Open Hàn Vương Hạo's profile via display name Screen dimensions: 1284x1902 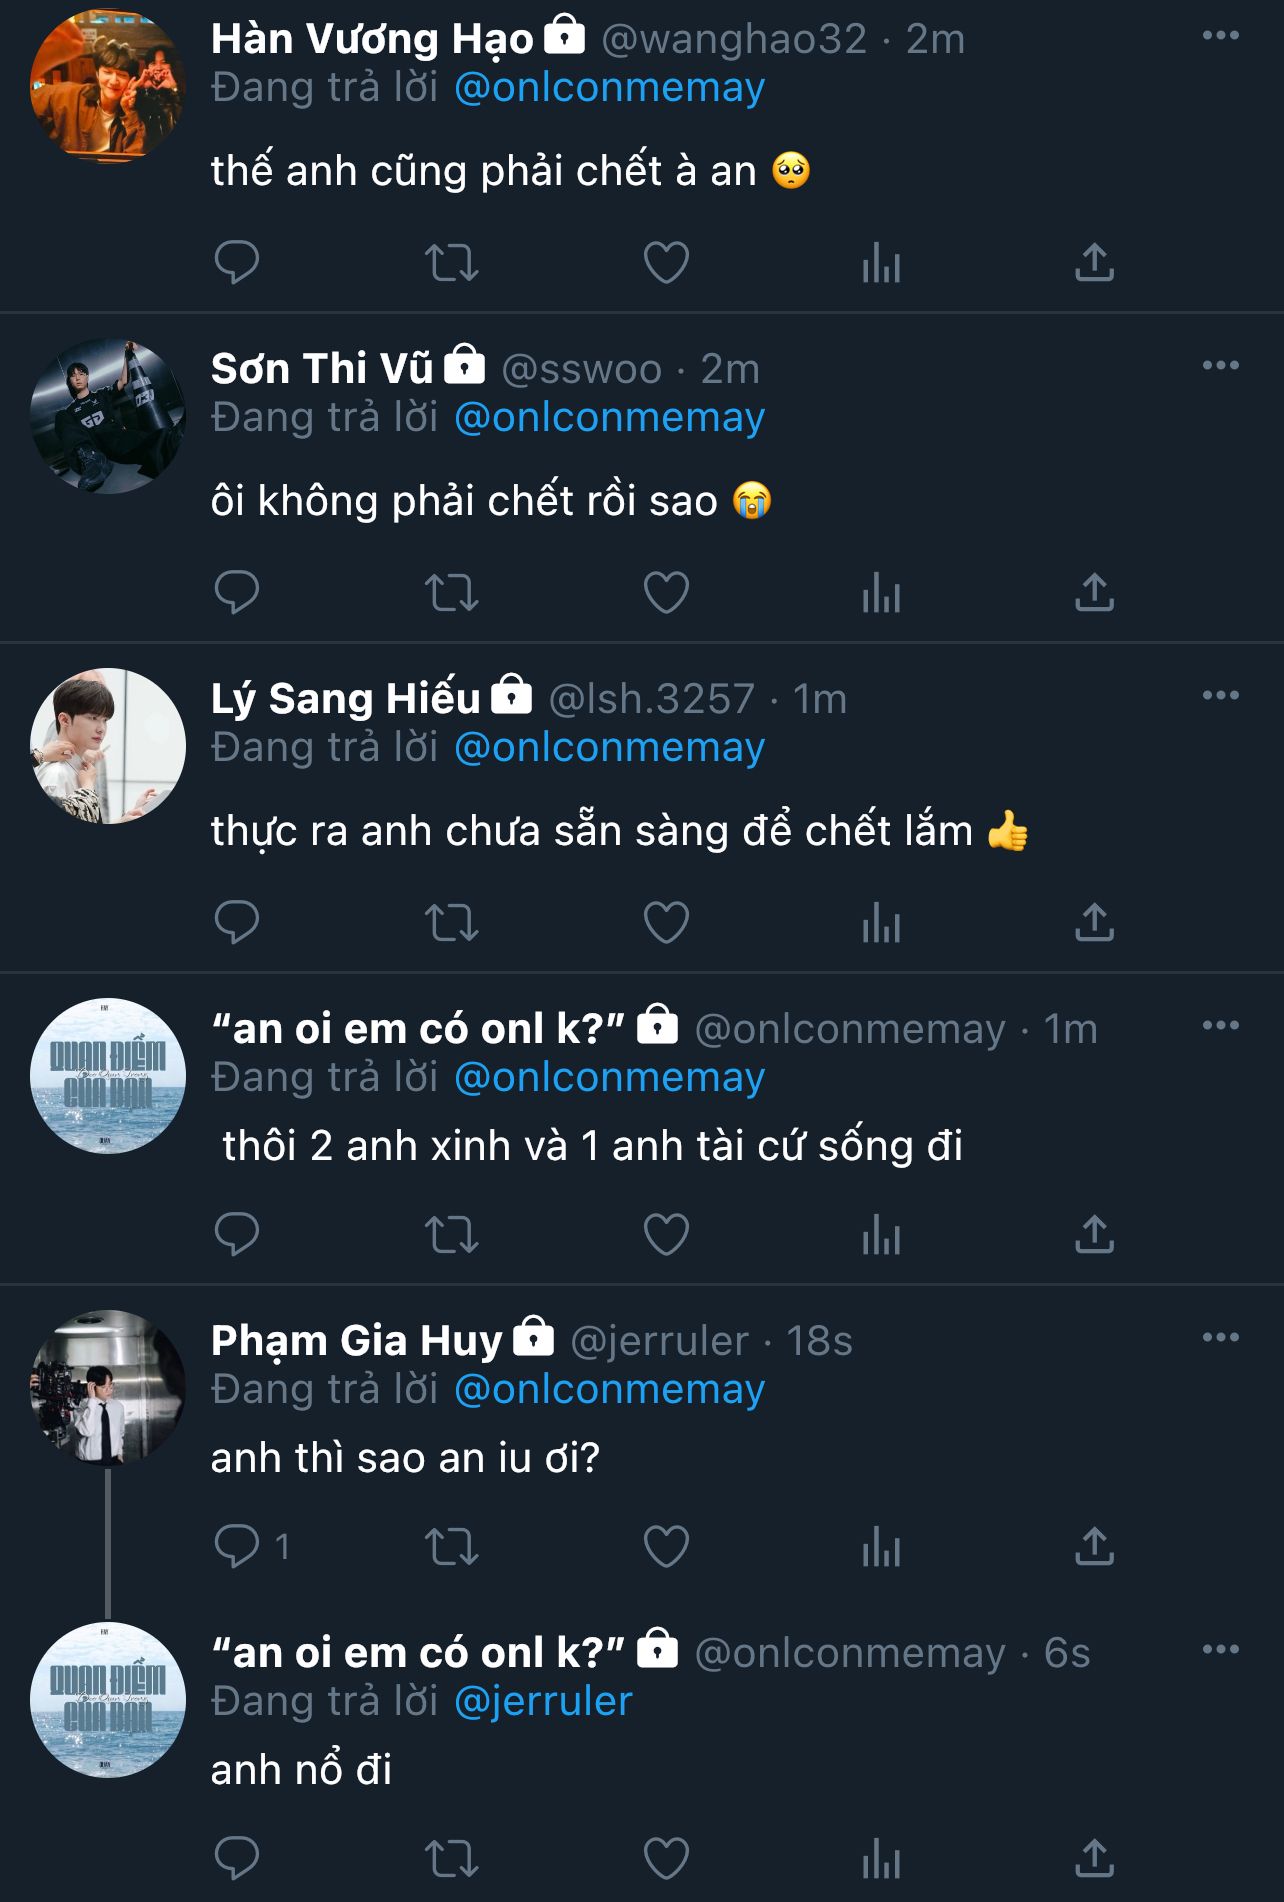click(x=372, y=39)
